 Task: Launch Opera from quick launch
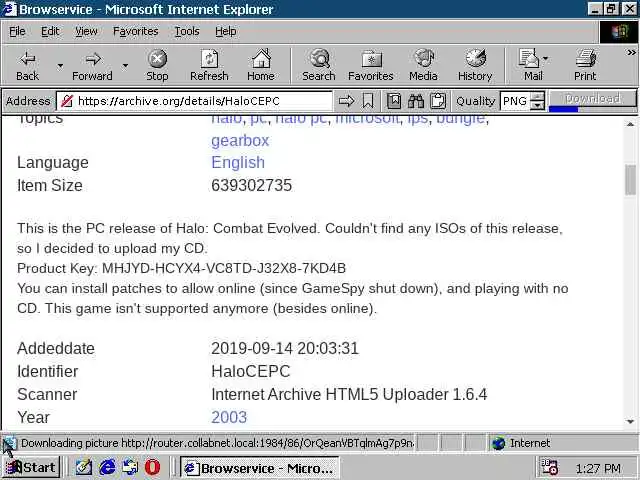tap(153, 467)
